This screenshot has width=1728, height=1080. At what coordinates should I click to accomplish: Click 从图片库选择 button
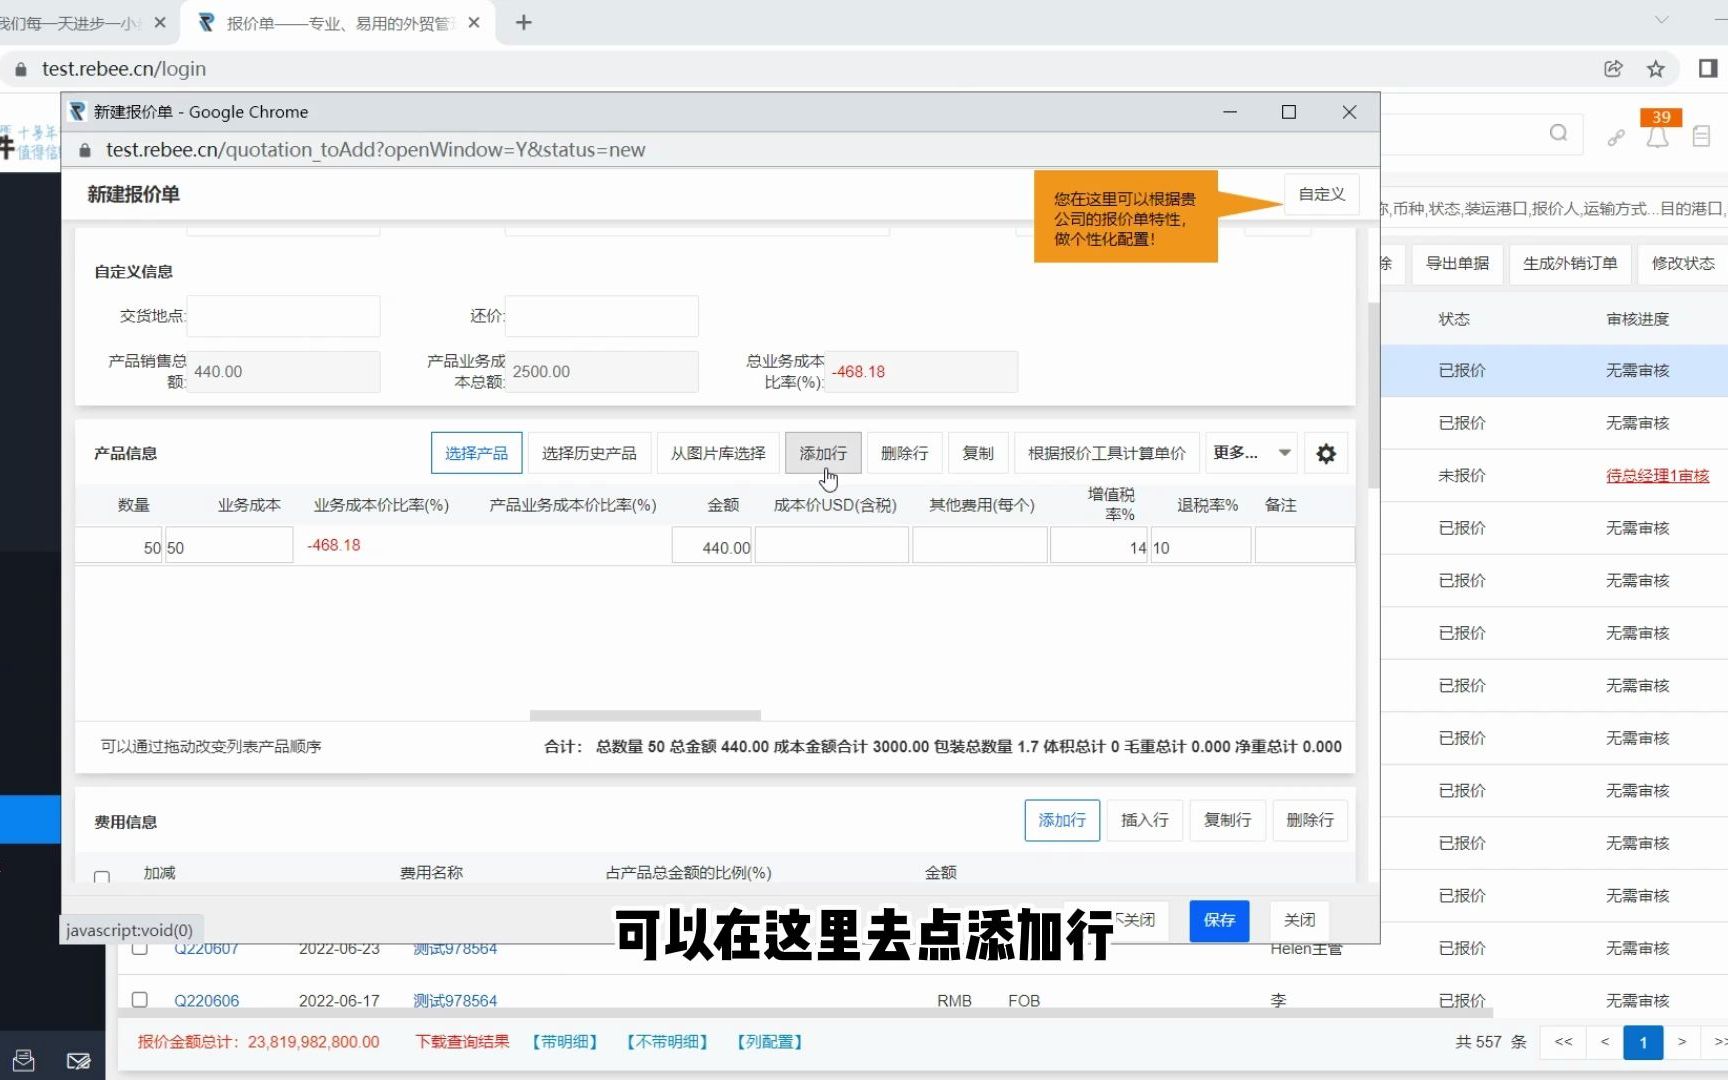(x=717, y=453)
